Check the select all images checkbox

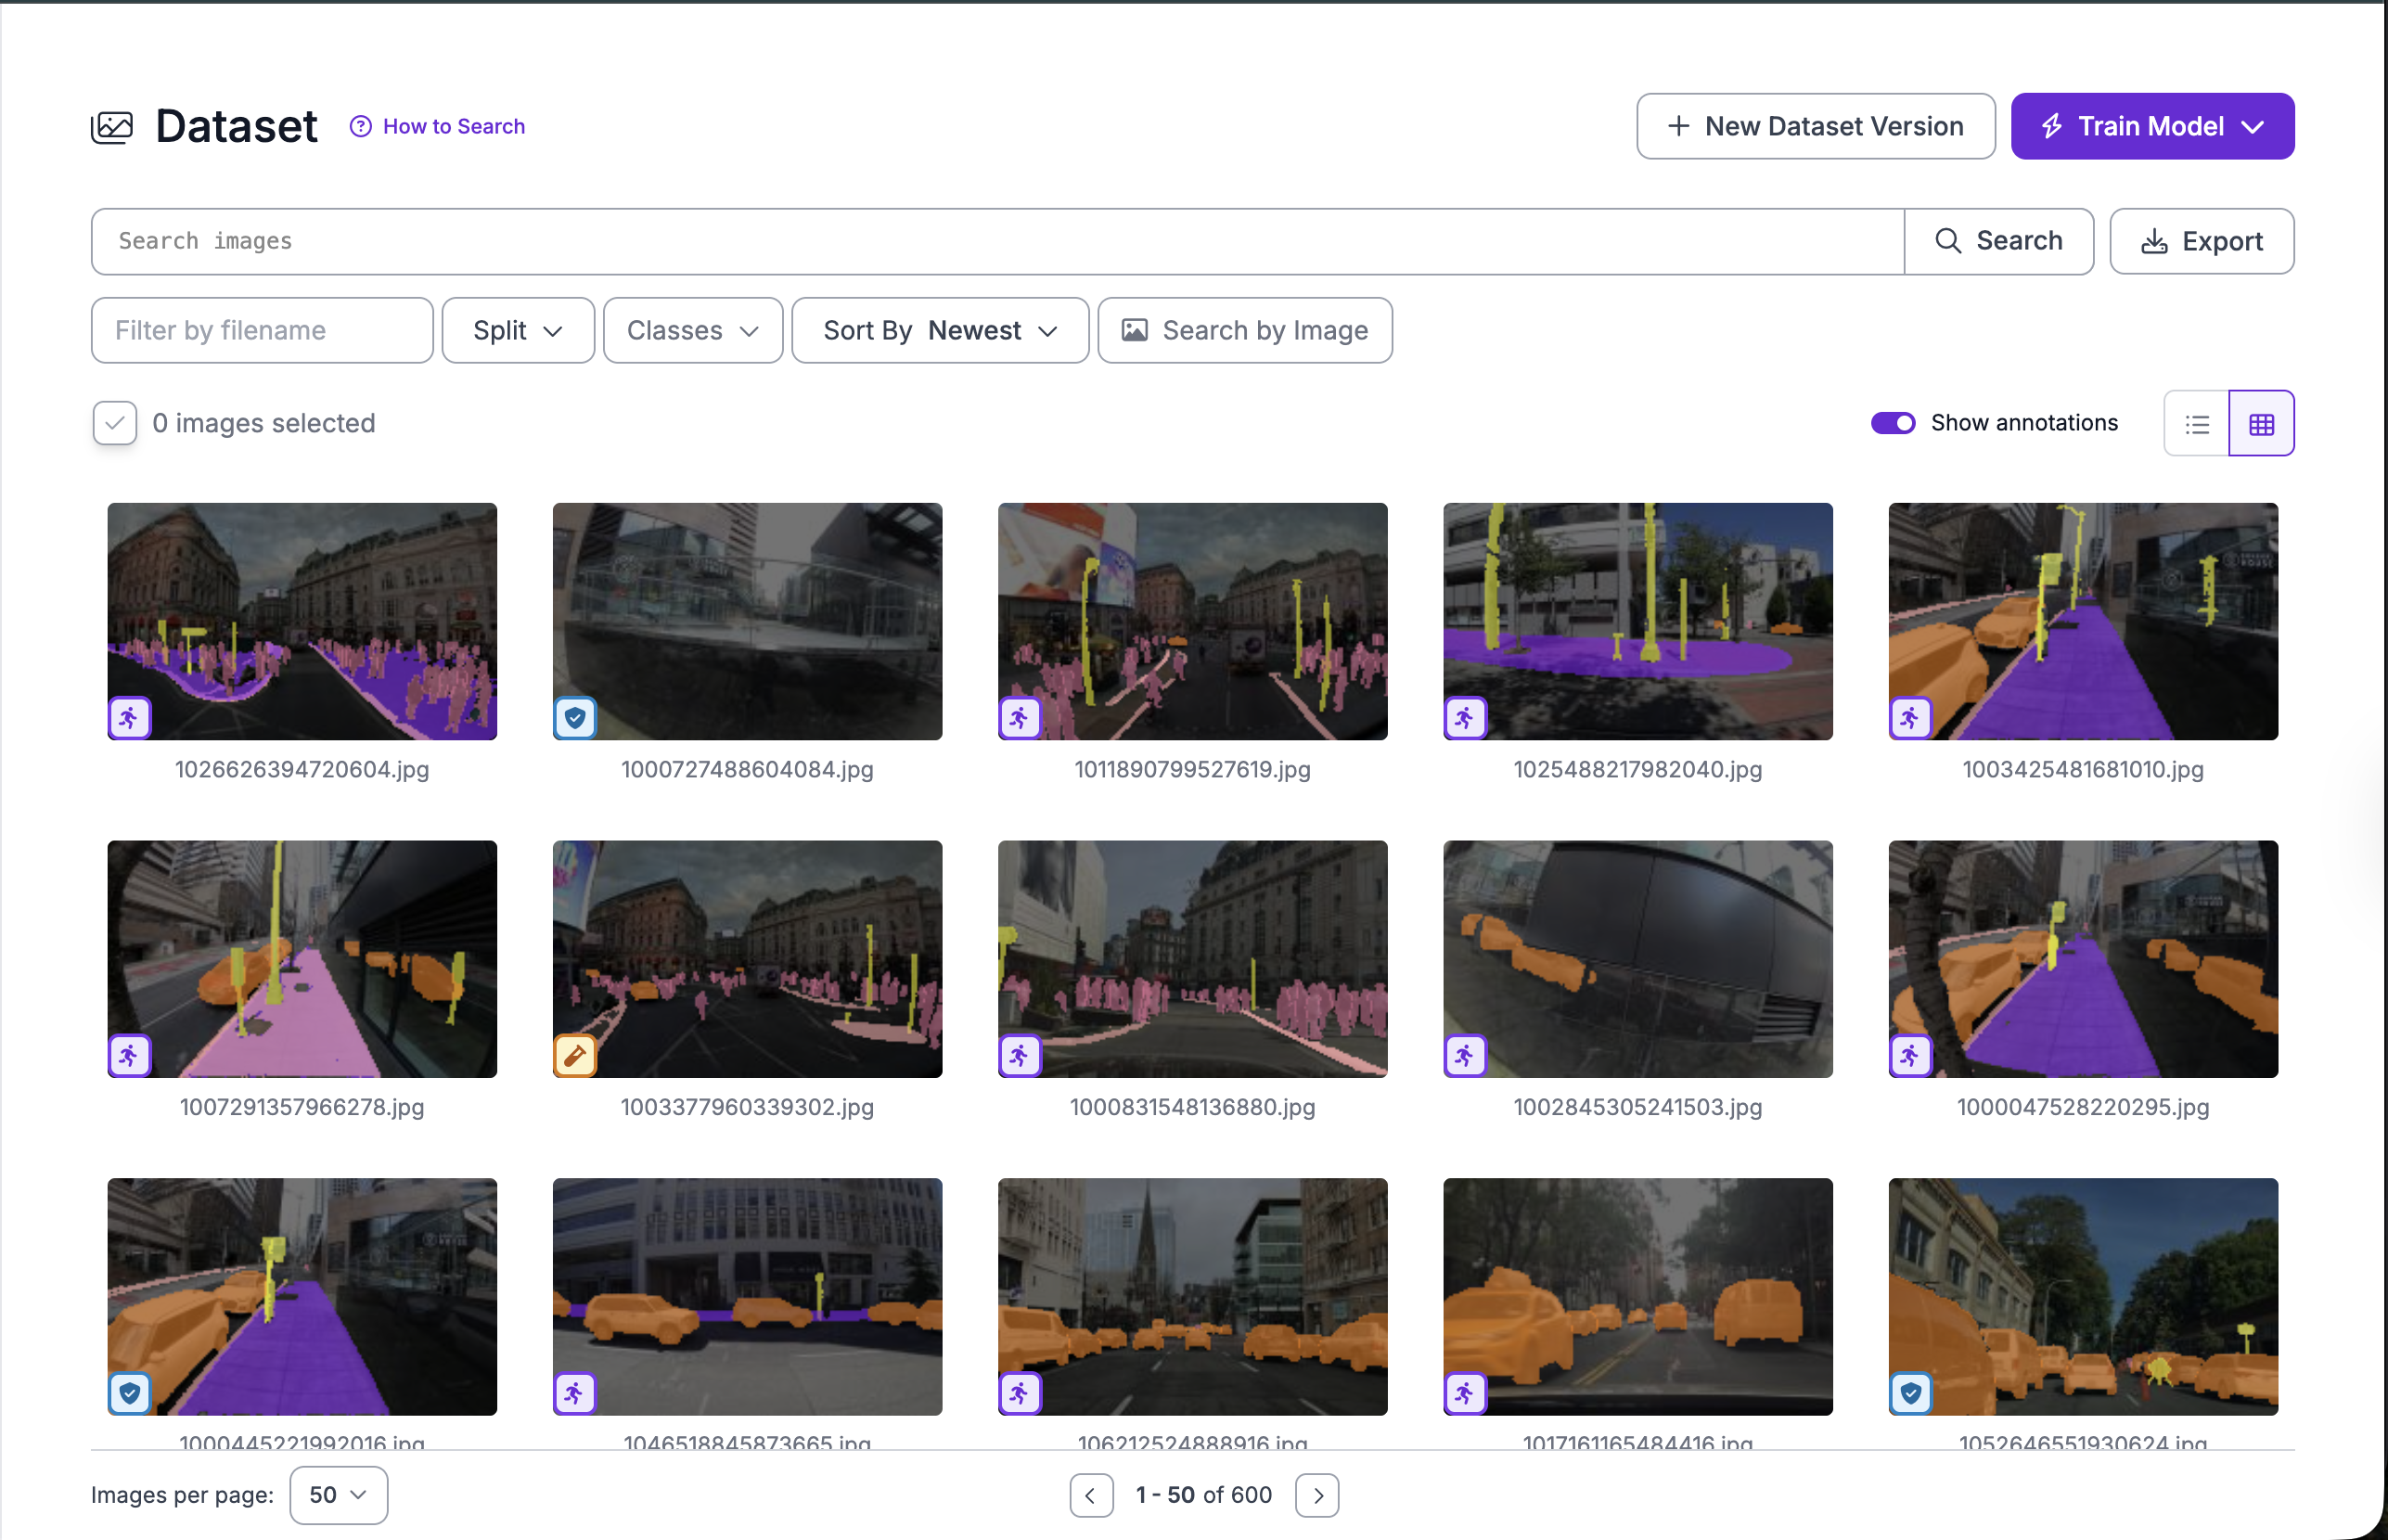115,423
